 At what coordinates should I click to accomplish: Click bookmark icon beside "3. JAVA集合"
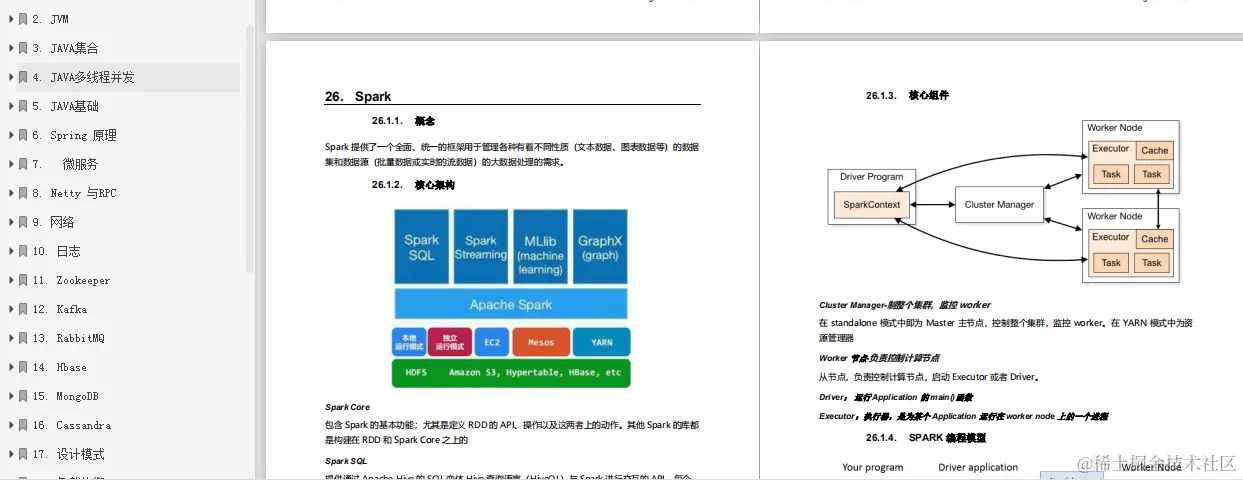tap(23, 48)
